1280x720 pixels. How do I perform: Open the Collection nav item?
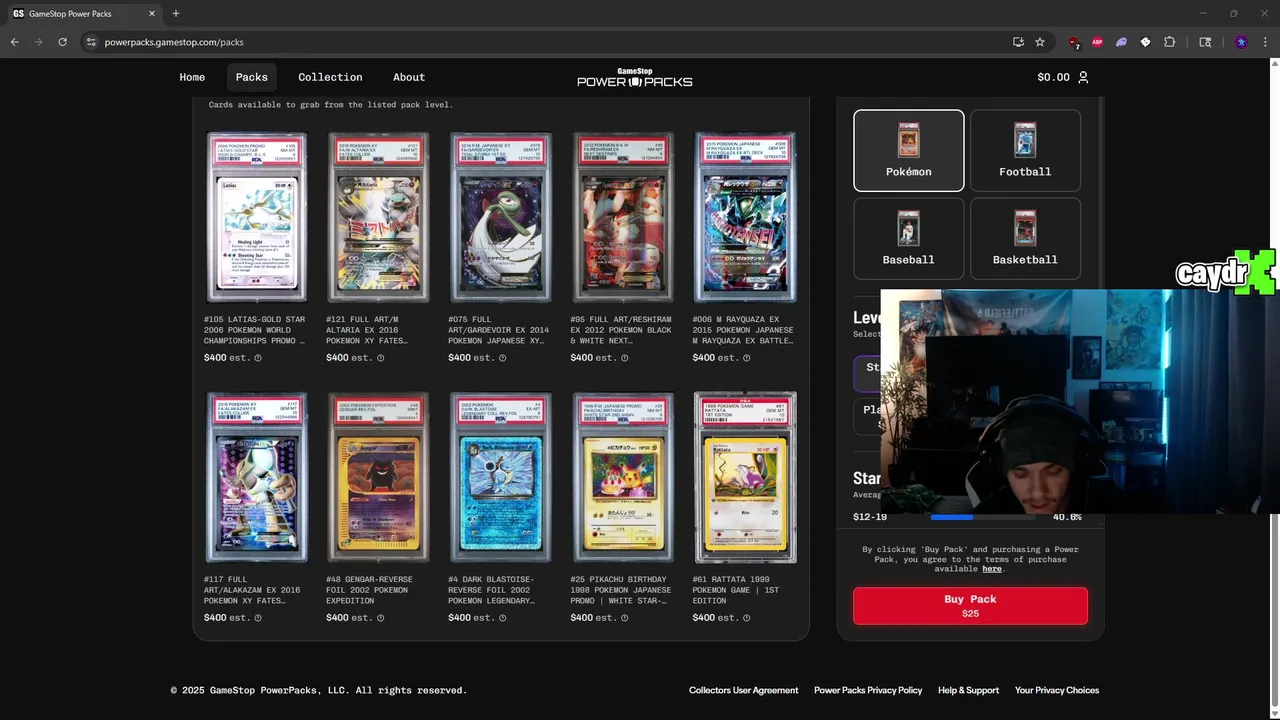click(x=330, y=77)
